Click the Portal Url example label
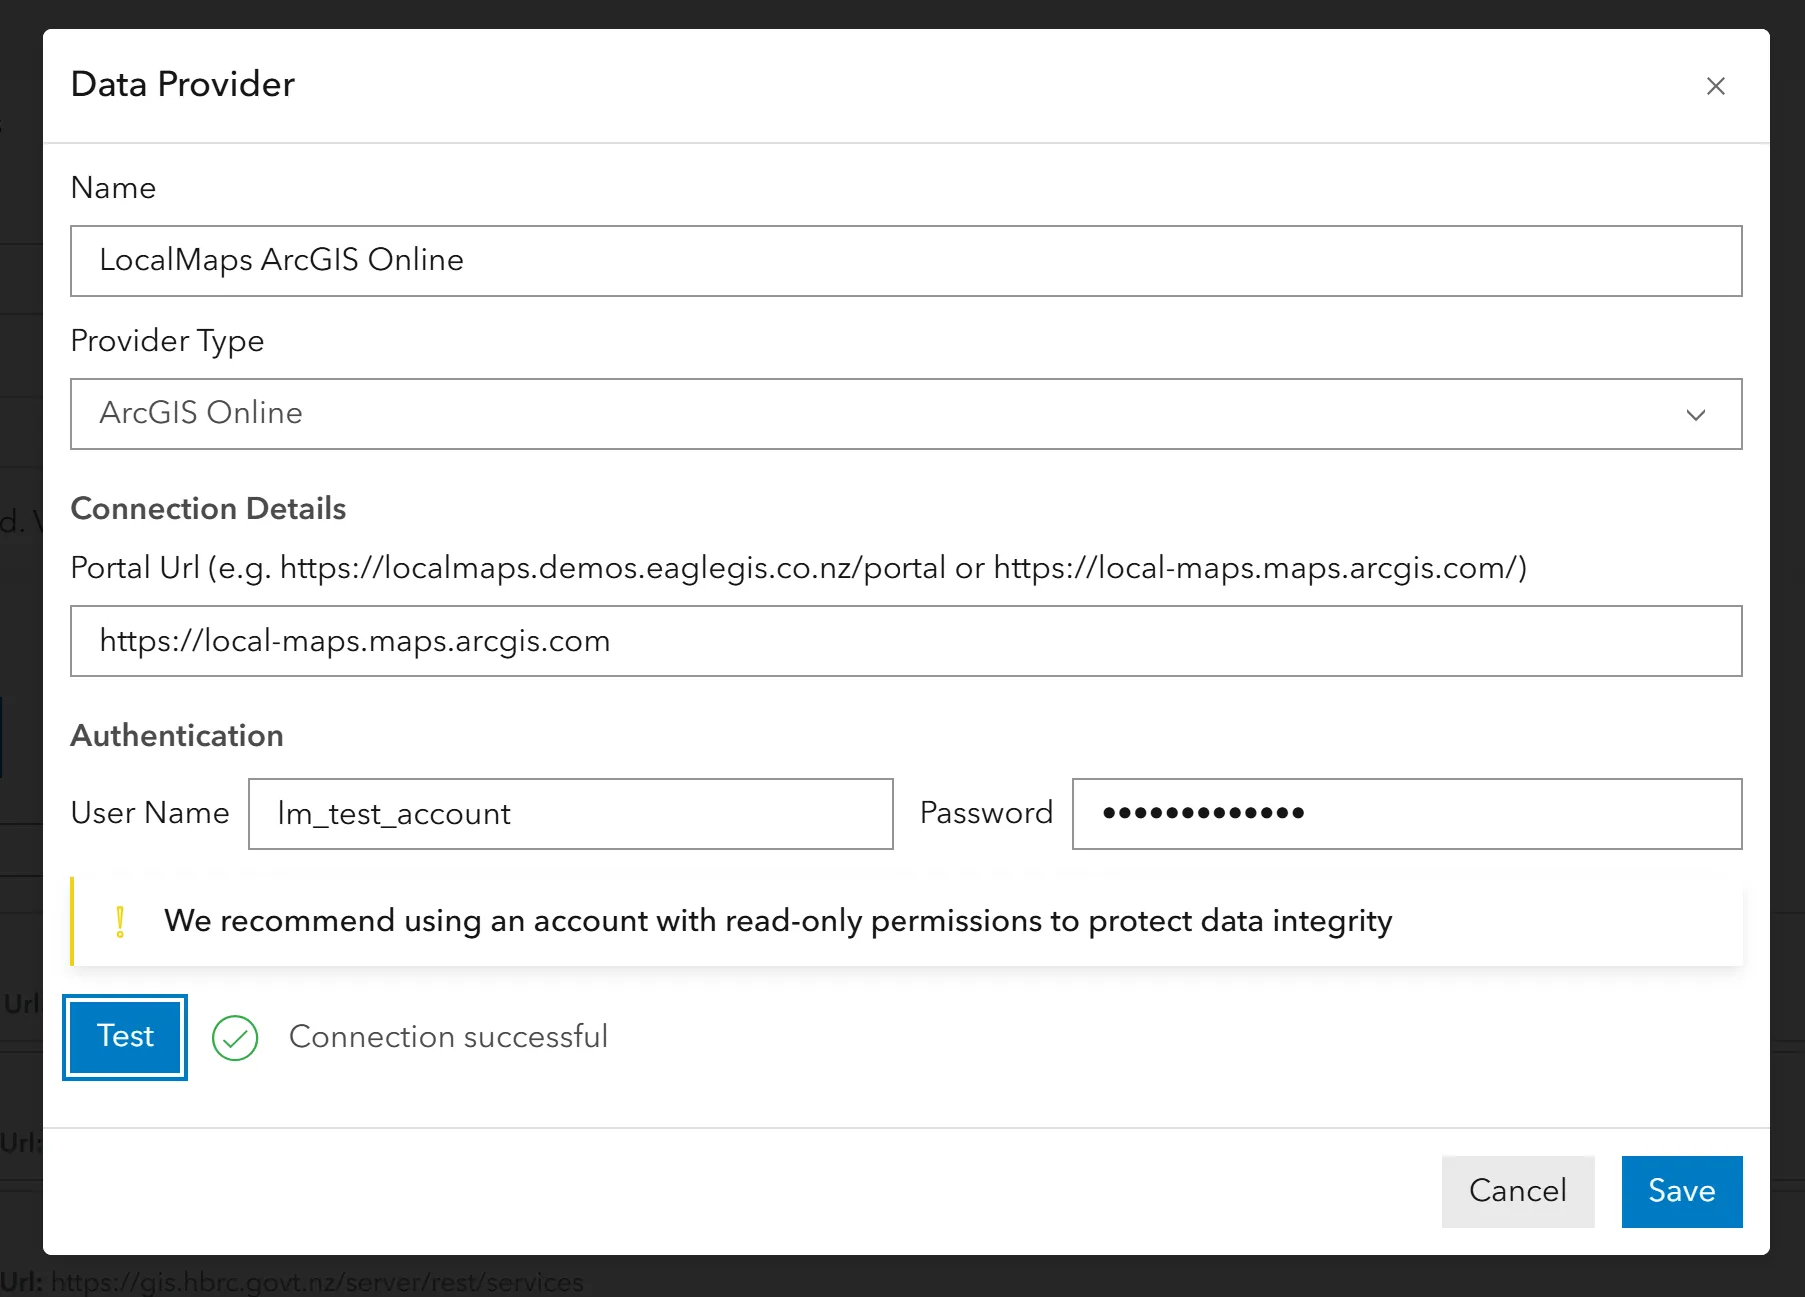This screenshot has height=1297, width=1805. pos(799,568)
